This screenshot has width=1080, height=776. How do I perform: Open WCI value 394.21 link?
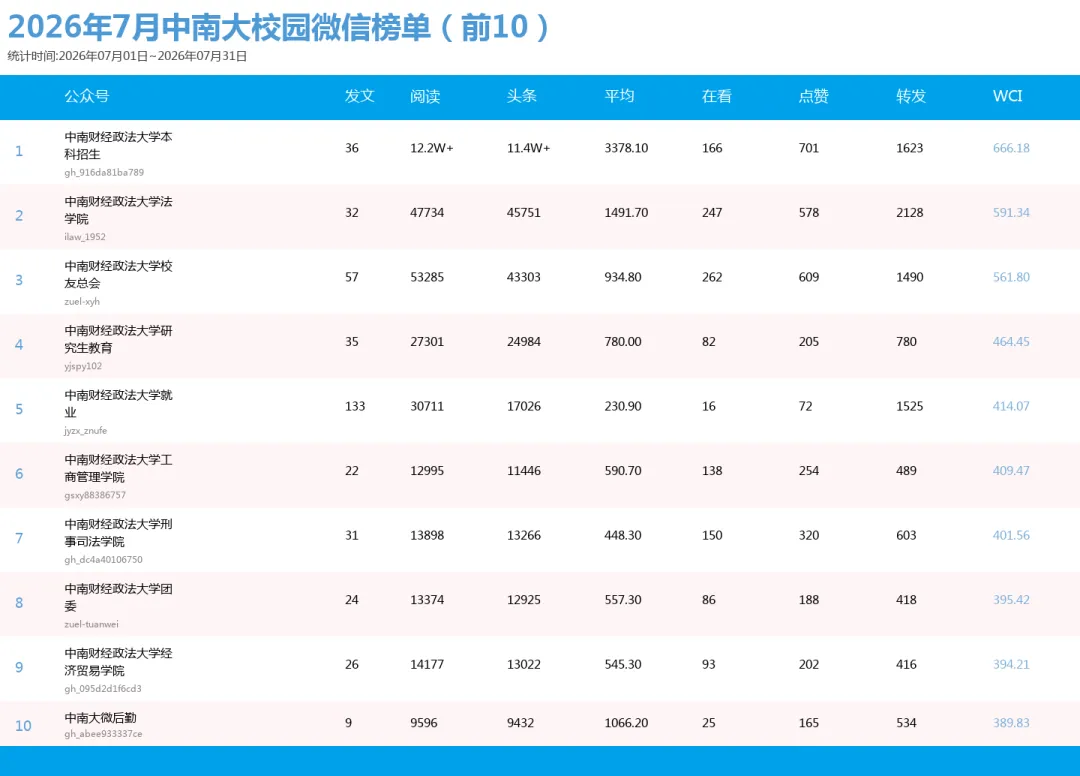[1011, 664]
